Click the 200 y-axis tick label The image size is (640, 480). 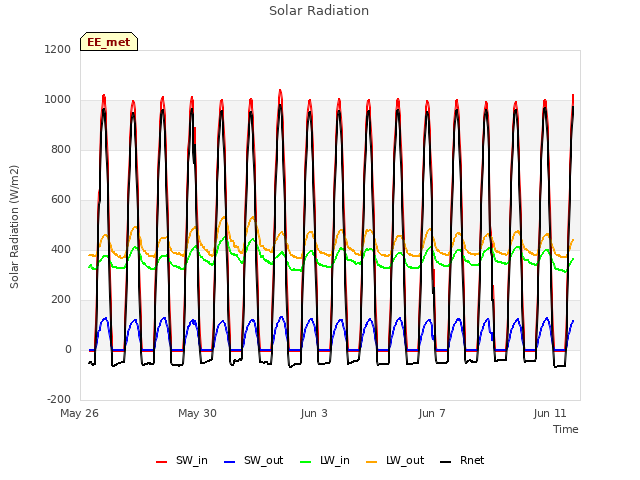pyautogui.click(x=61, y=300)
